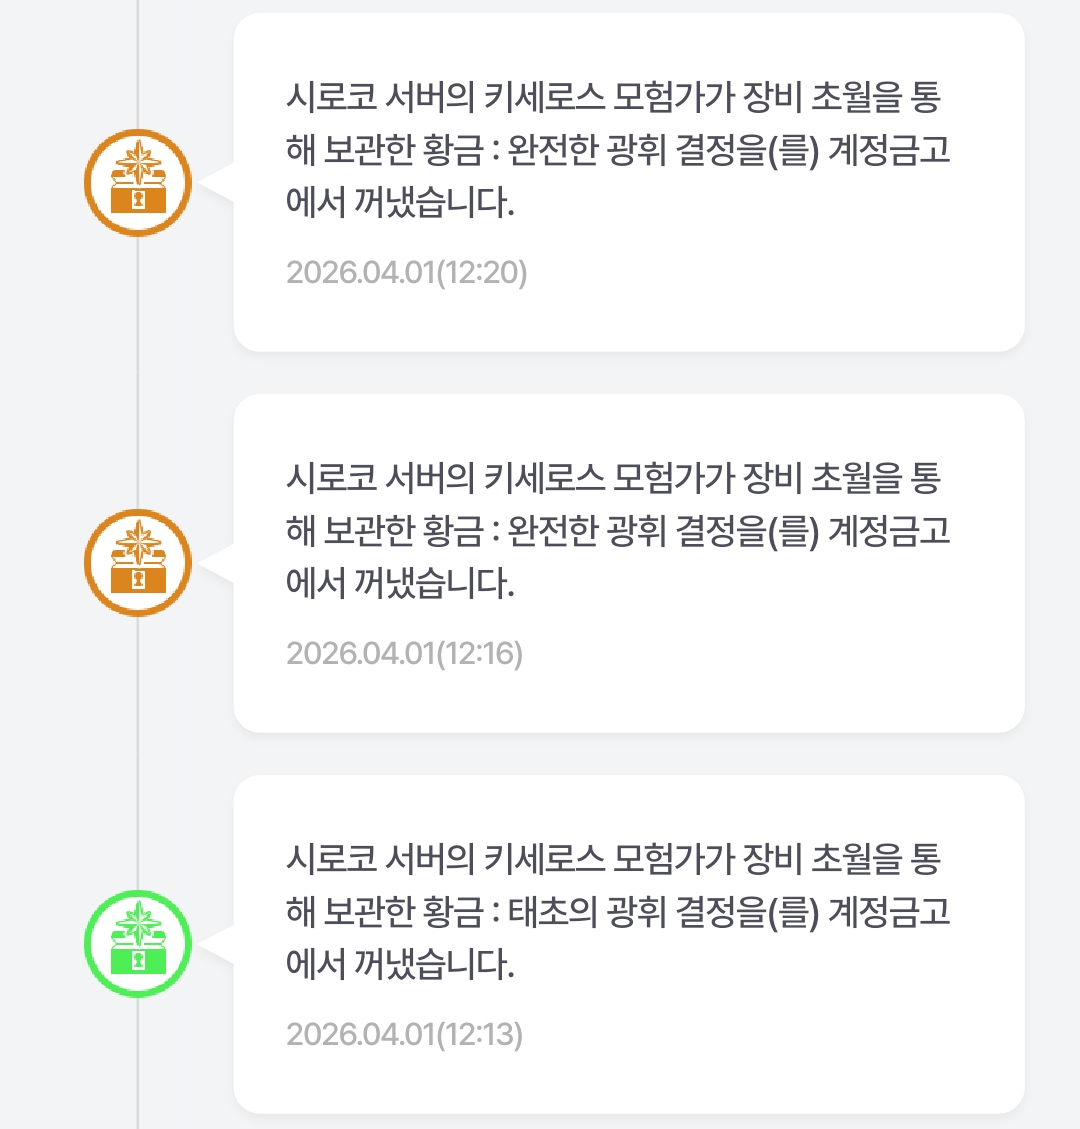
Task: Select the timestamp 2026.04.01(12:13)
Action: tap(404, 1033)
